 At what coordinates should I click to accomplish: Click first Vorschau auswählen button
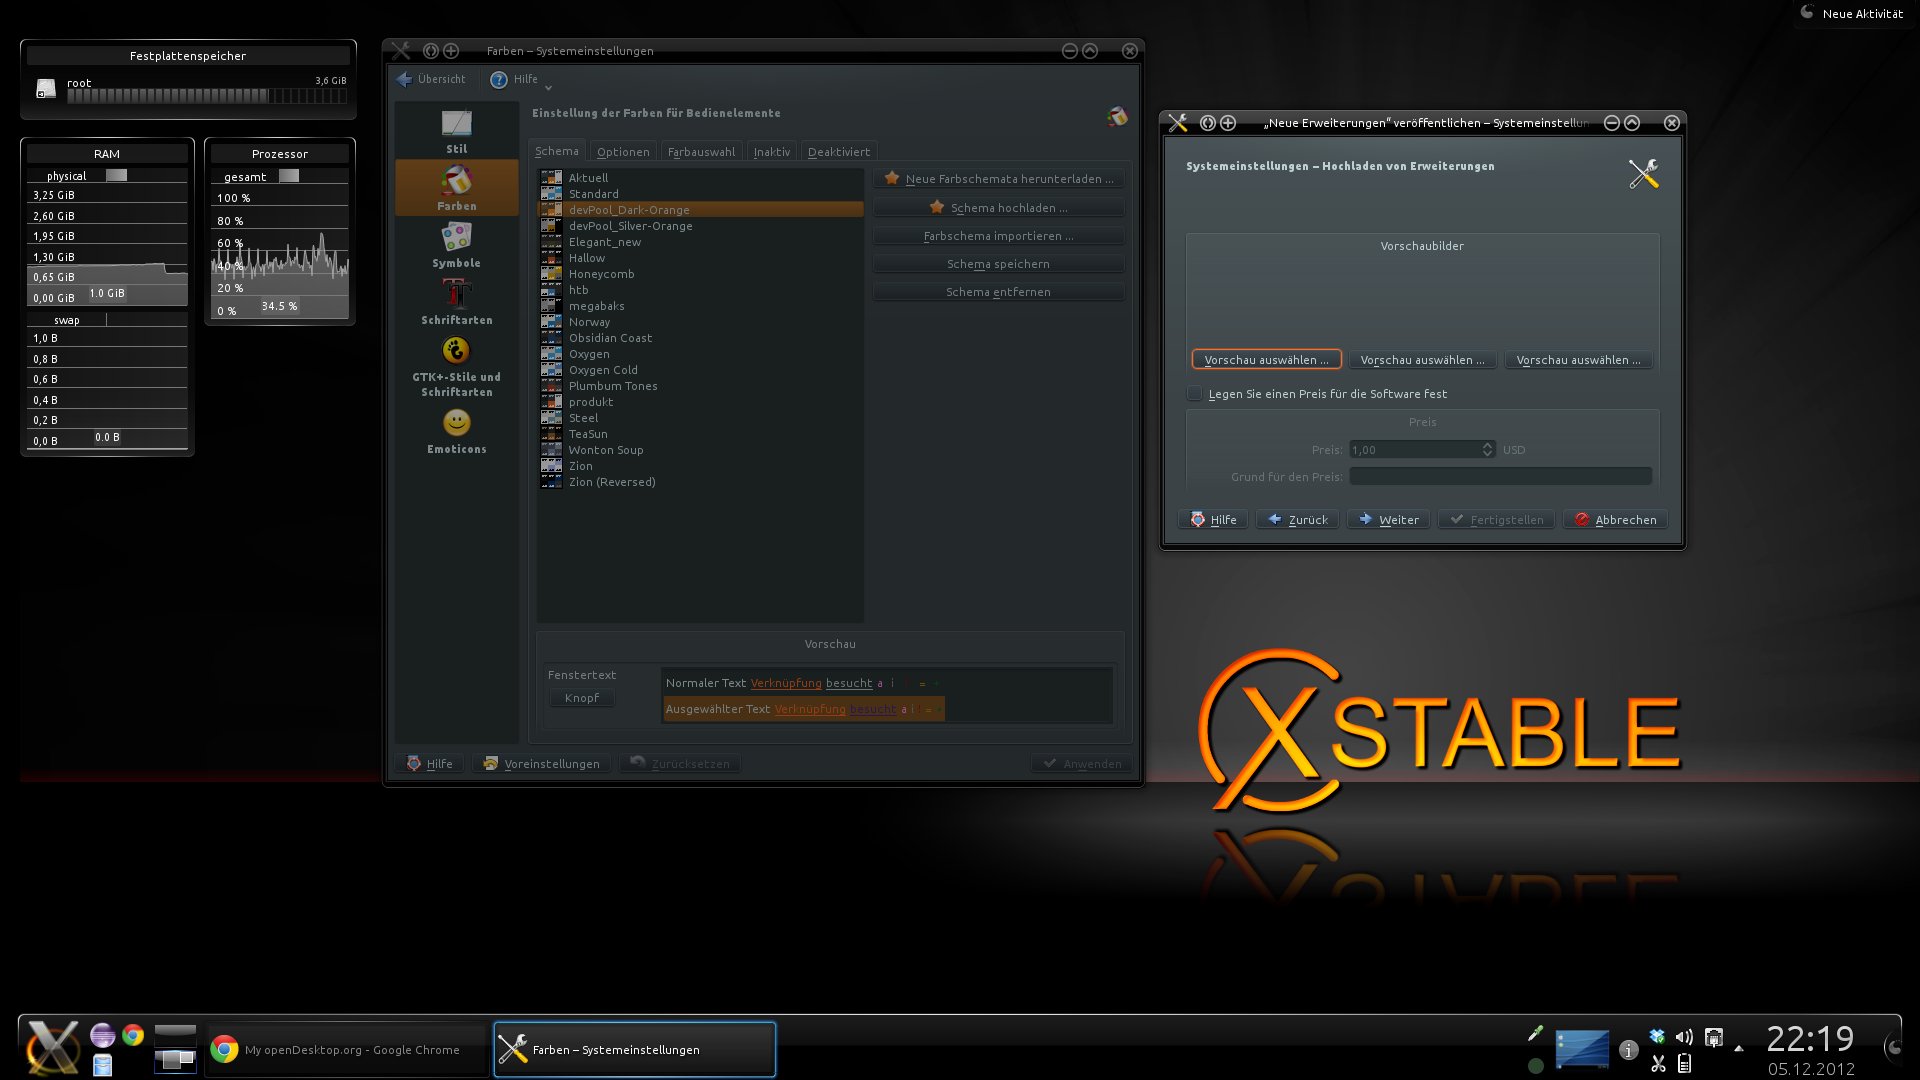[x=1266, y=360]
